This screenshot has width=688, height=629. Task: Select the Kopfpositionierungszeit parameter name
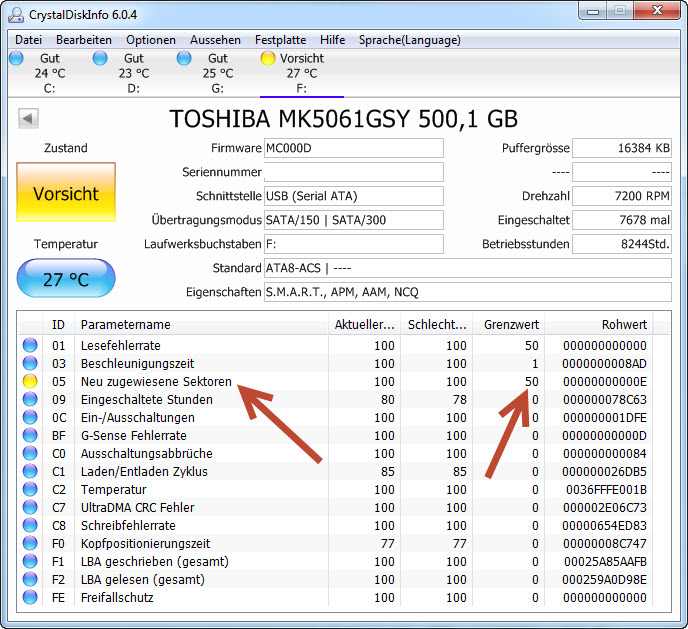tap(146, 544)
